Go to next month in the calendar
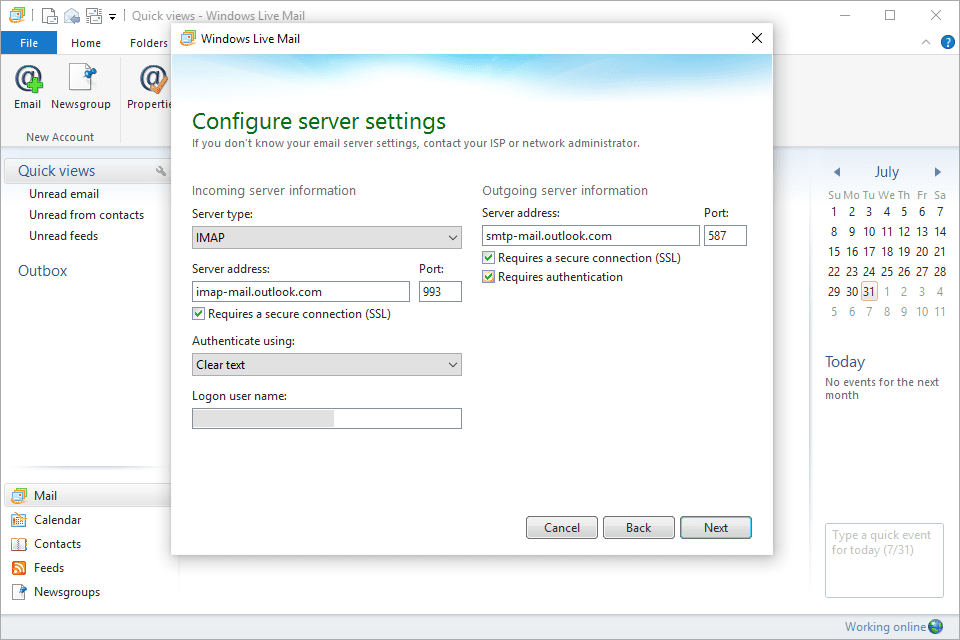 [937, 172]
